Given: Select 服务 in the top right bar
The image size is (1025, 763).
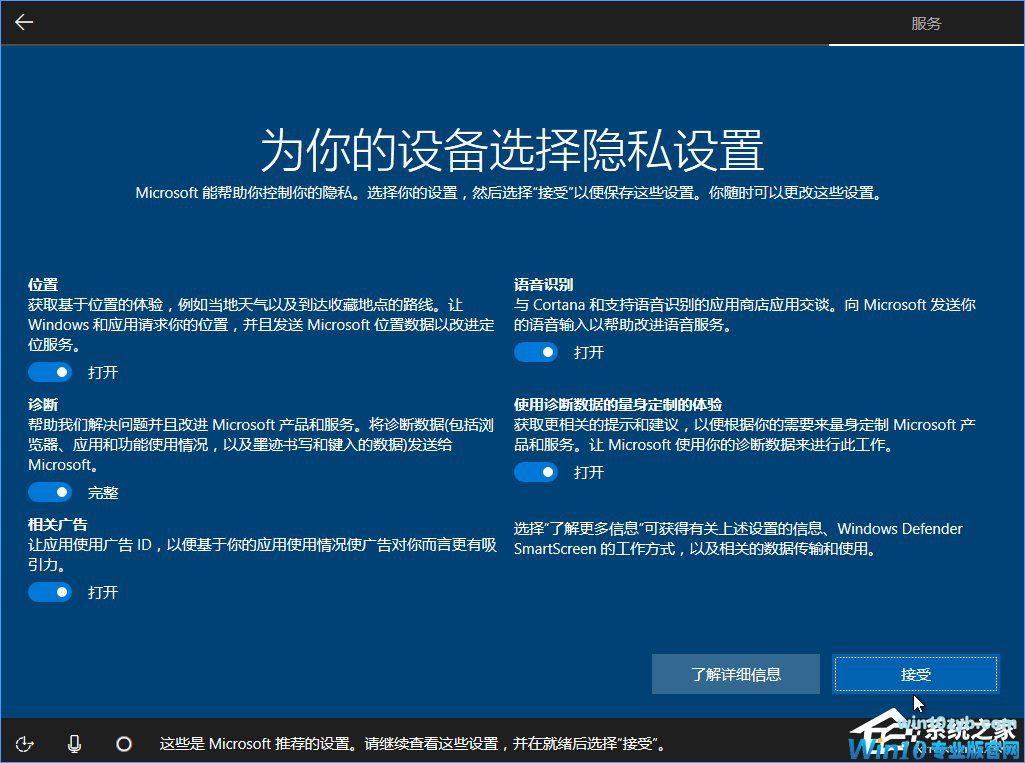Looking at the screenshot, I should tap(926, 22).
